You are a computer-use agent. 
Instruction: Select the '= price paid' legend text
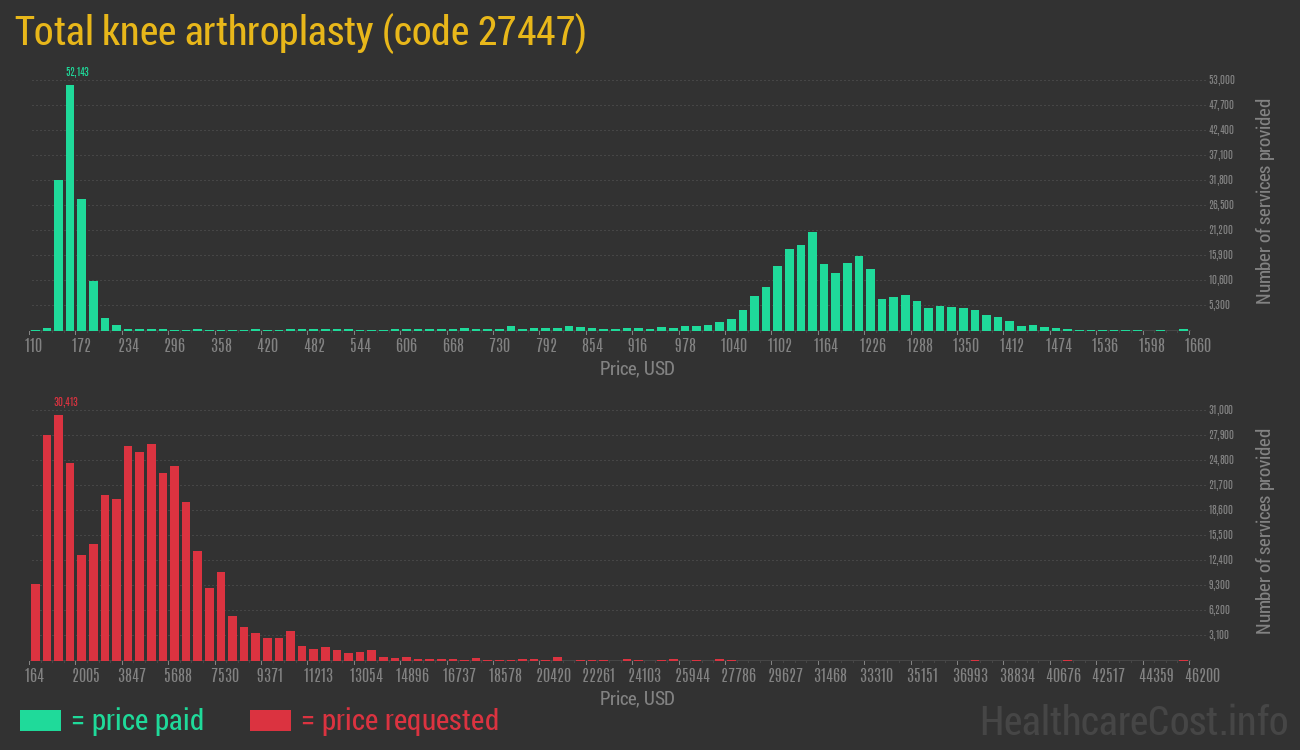[x=137, y=720]
